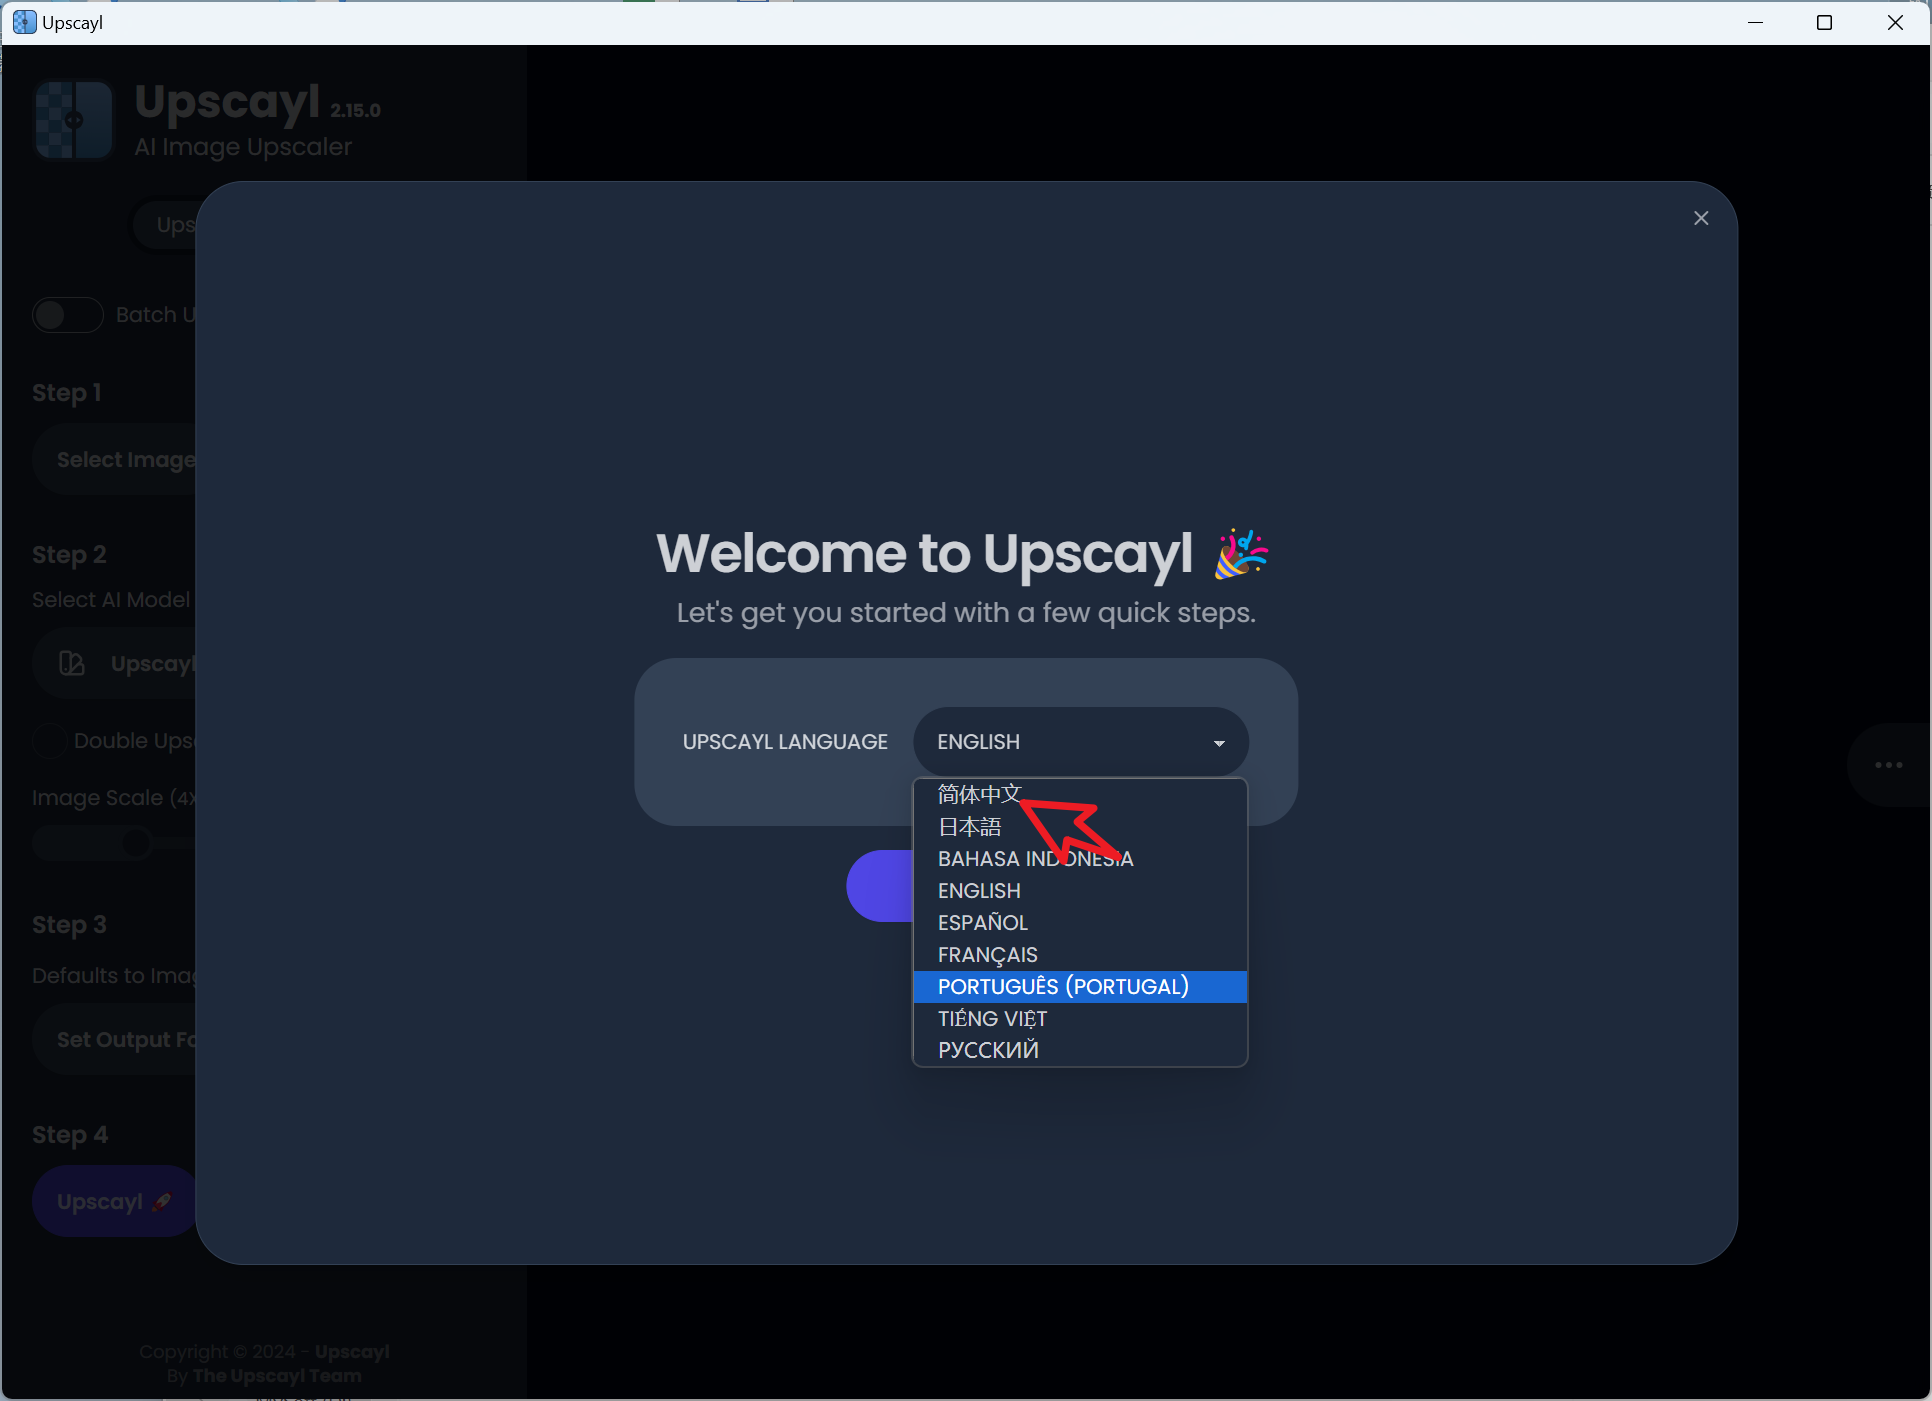
Task: Toggle the Batch Upscayl switch
Action: (68, 315)
